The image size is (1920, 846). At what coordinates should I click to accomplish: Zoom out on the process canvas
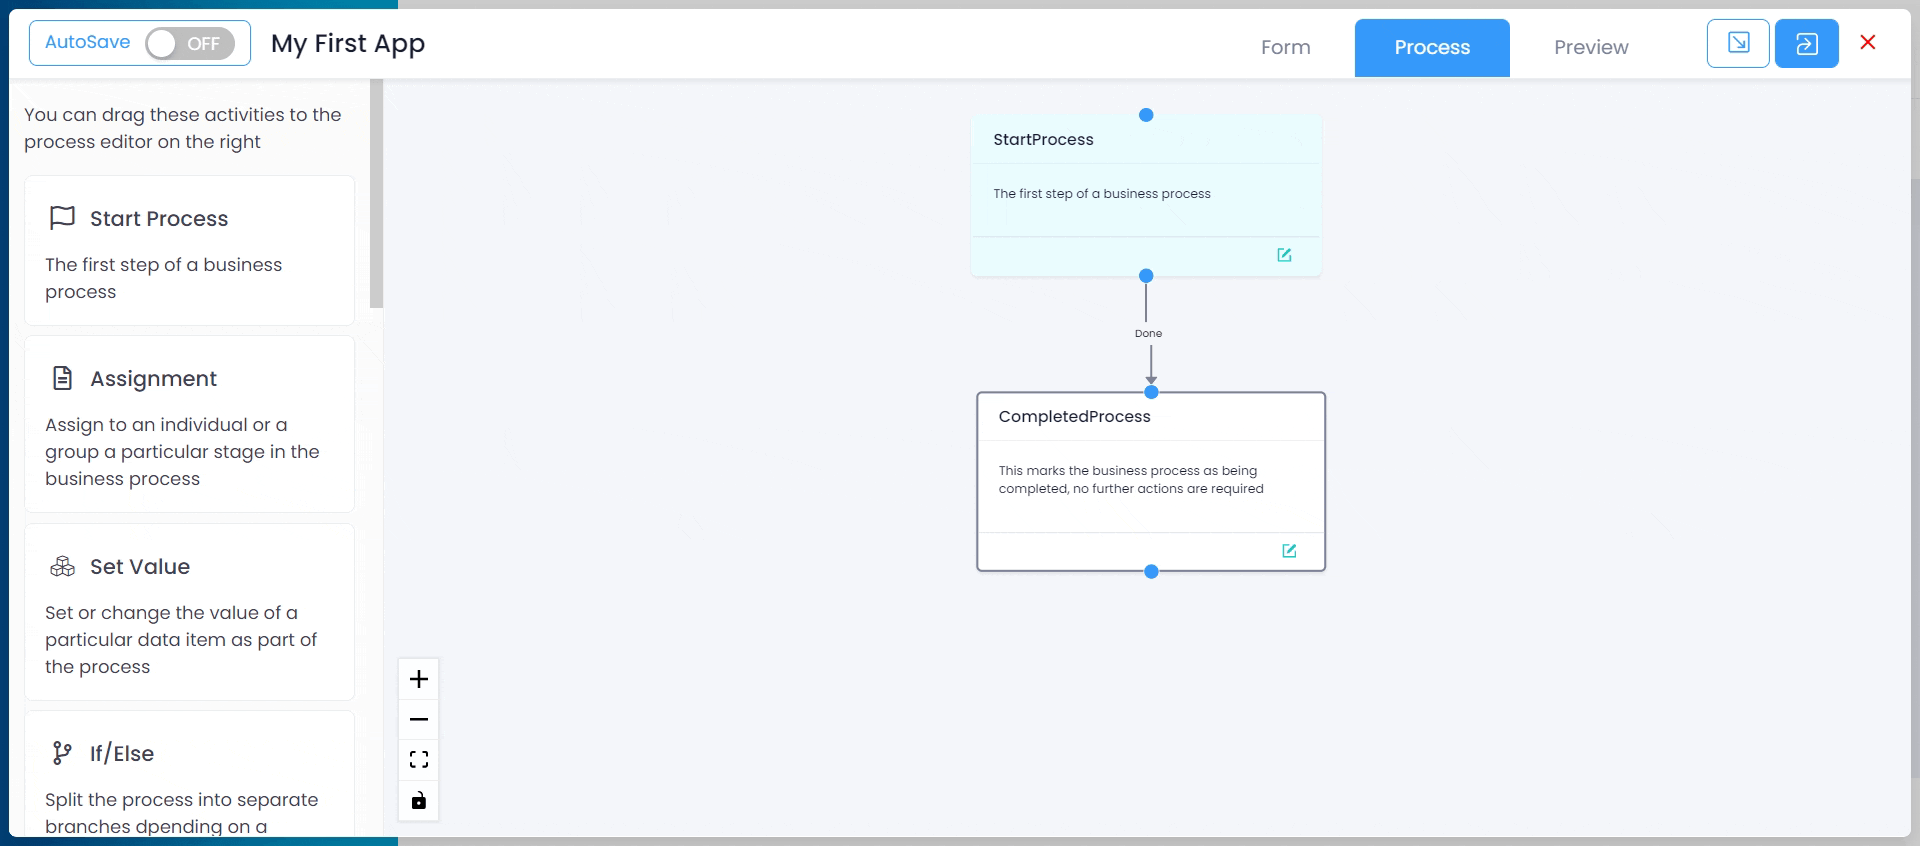(x=419, y=720)
